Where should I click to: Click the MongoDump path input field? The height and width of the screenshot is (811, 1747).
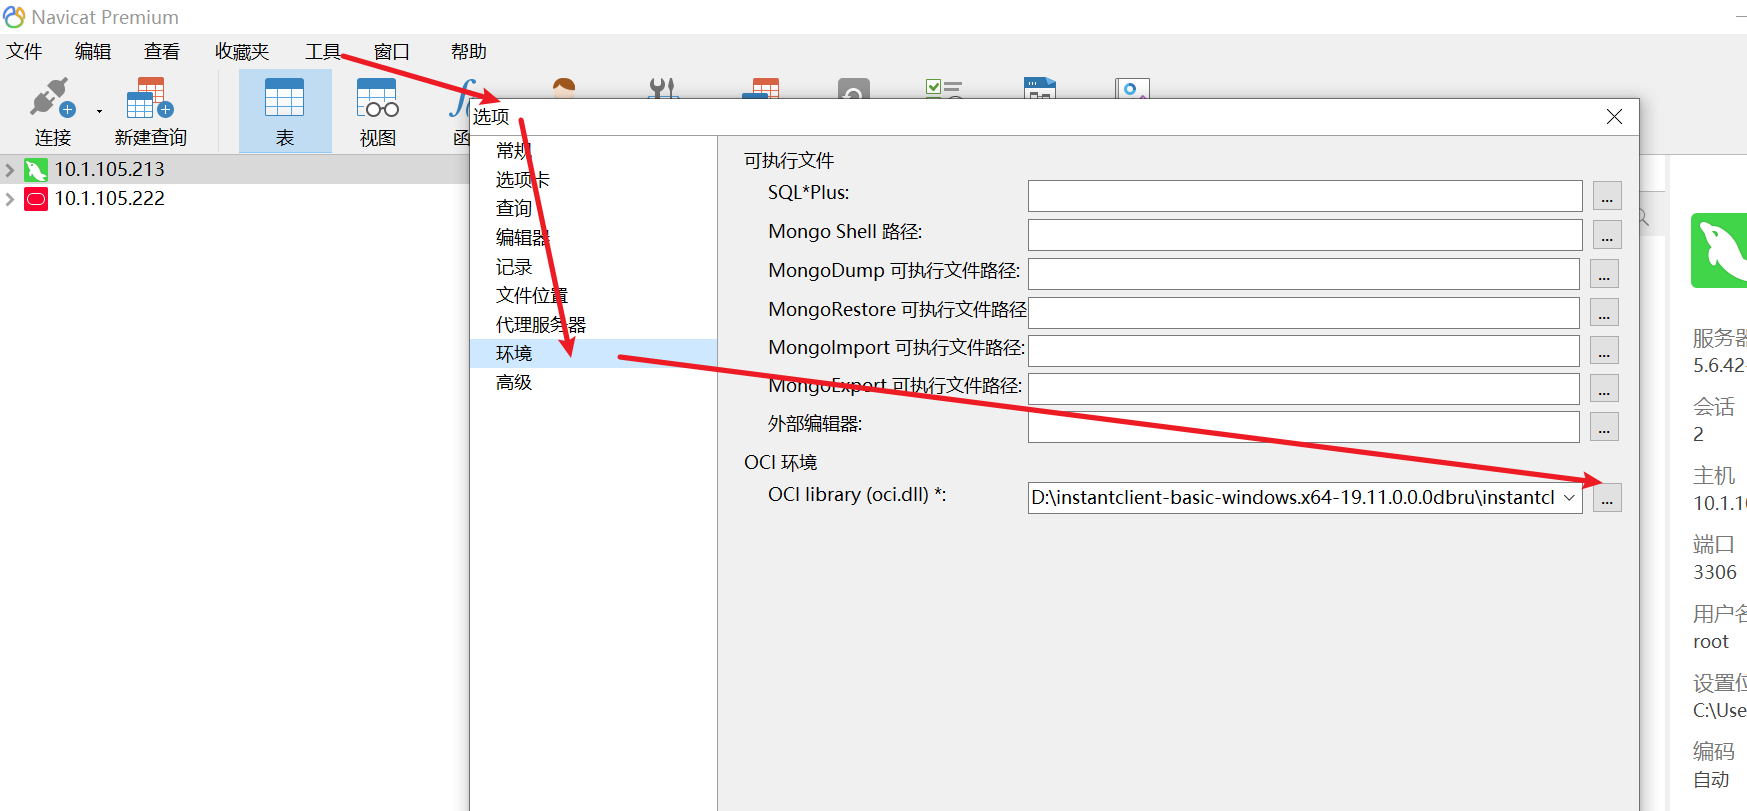click(x=1304, y=274)
